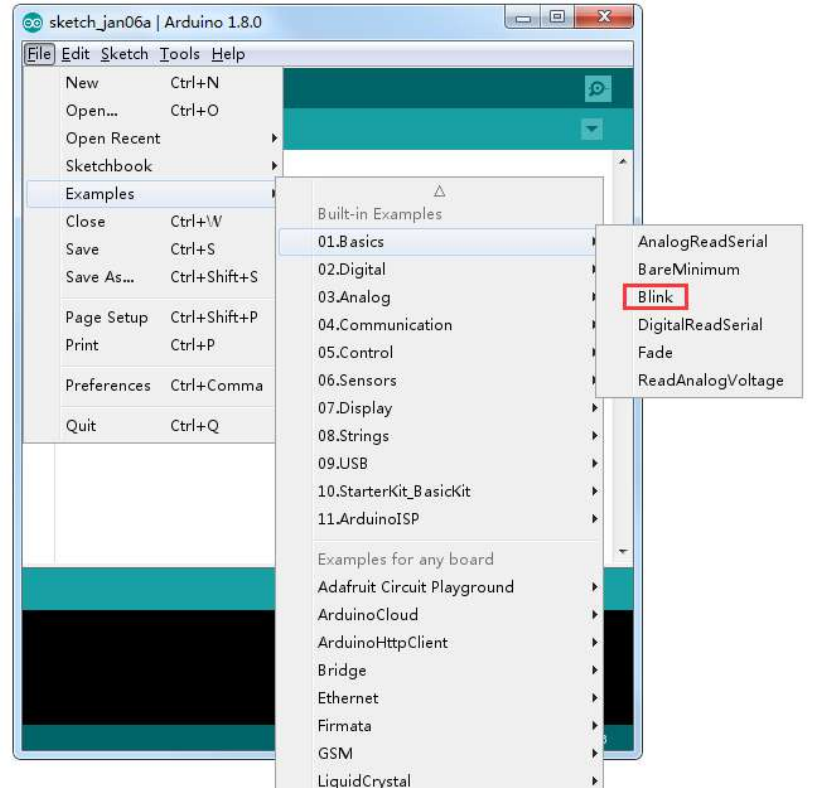Select Close in the File menu
This screenshot has width=826, height=788.
(151, 222)
